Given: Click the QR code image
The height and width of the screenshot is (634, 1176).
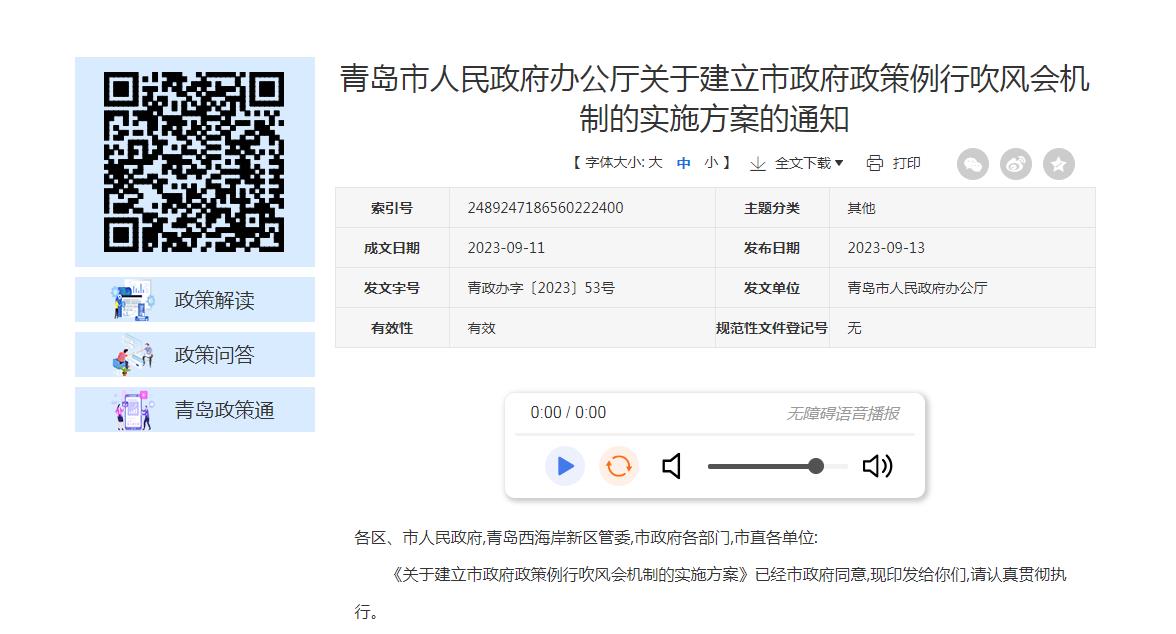Looking at the screenshot, I should point(195,162).
